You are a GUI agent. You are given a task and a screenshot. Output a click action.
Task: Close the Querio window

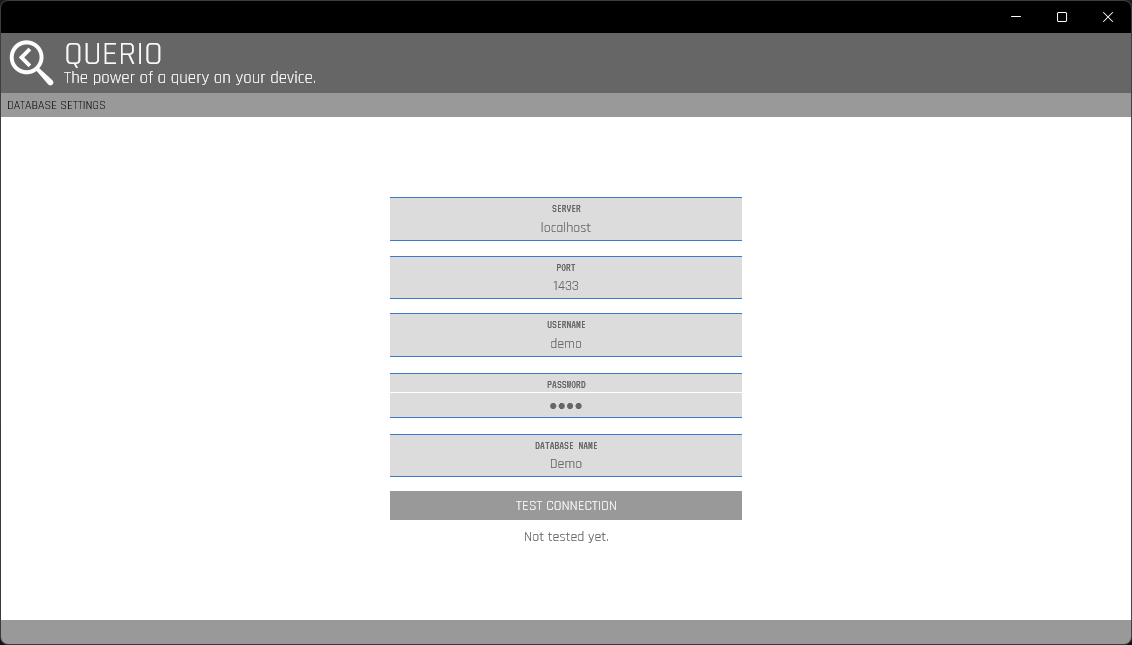(x=1108, y=17)
